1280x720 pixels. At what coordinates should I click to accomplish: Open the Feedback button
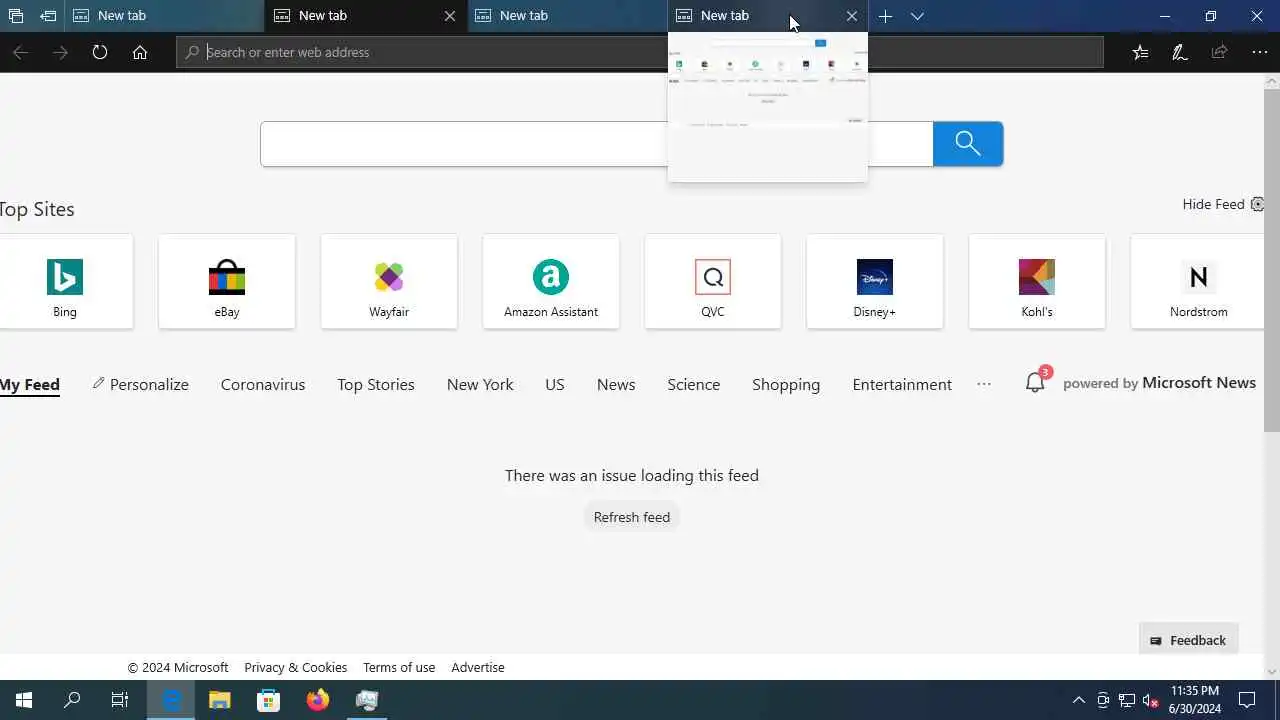pyautogui.click(x=1189, y=640)
